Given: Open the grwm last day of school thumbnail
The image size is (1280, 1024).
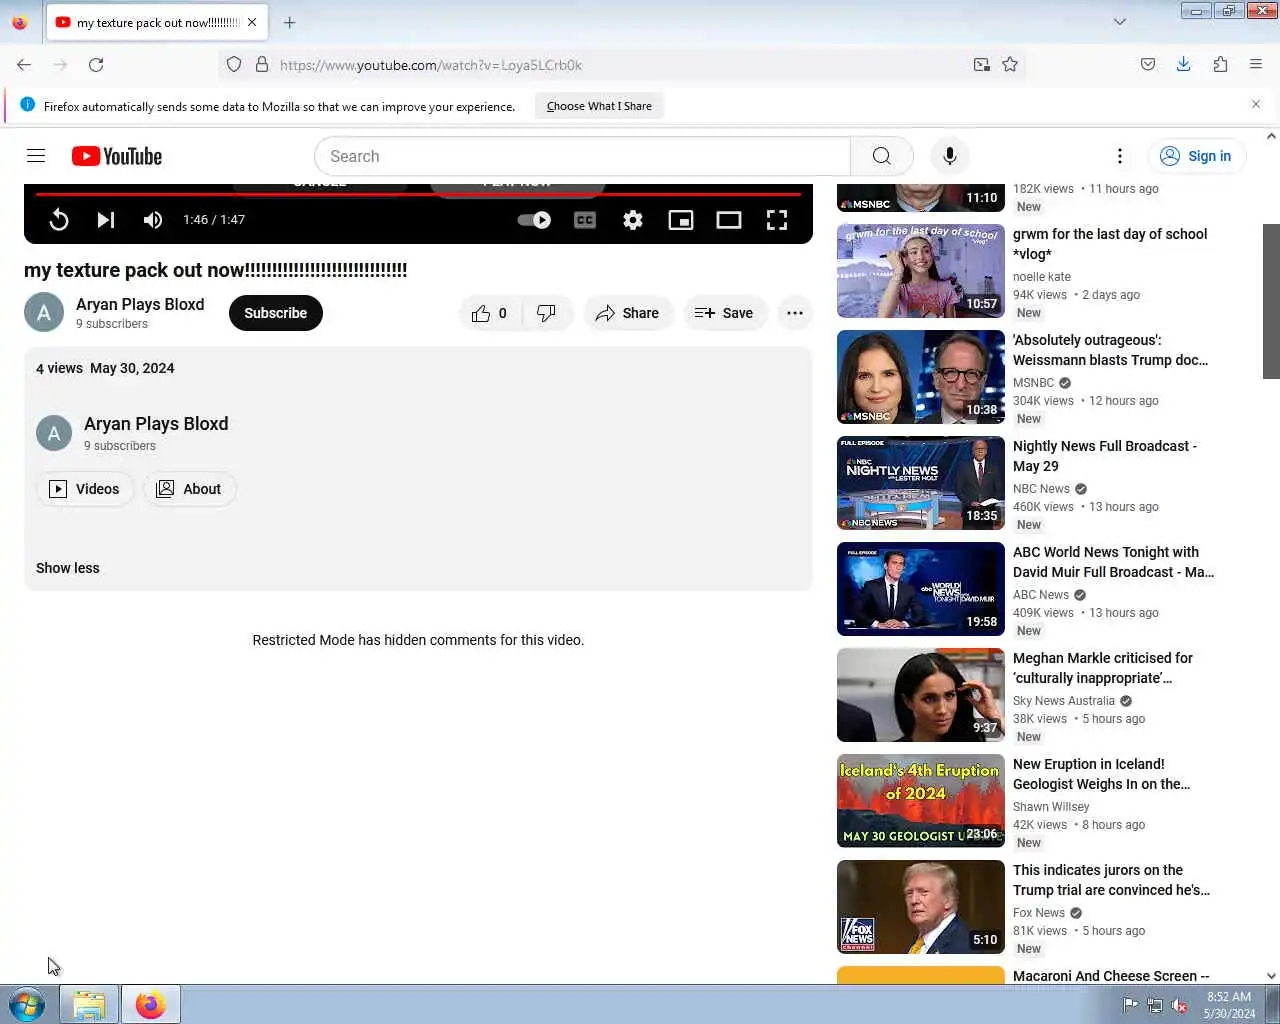Looking at the screenshot, I should coord(921,271).
